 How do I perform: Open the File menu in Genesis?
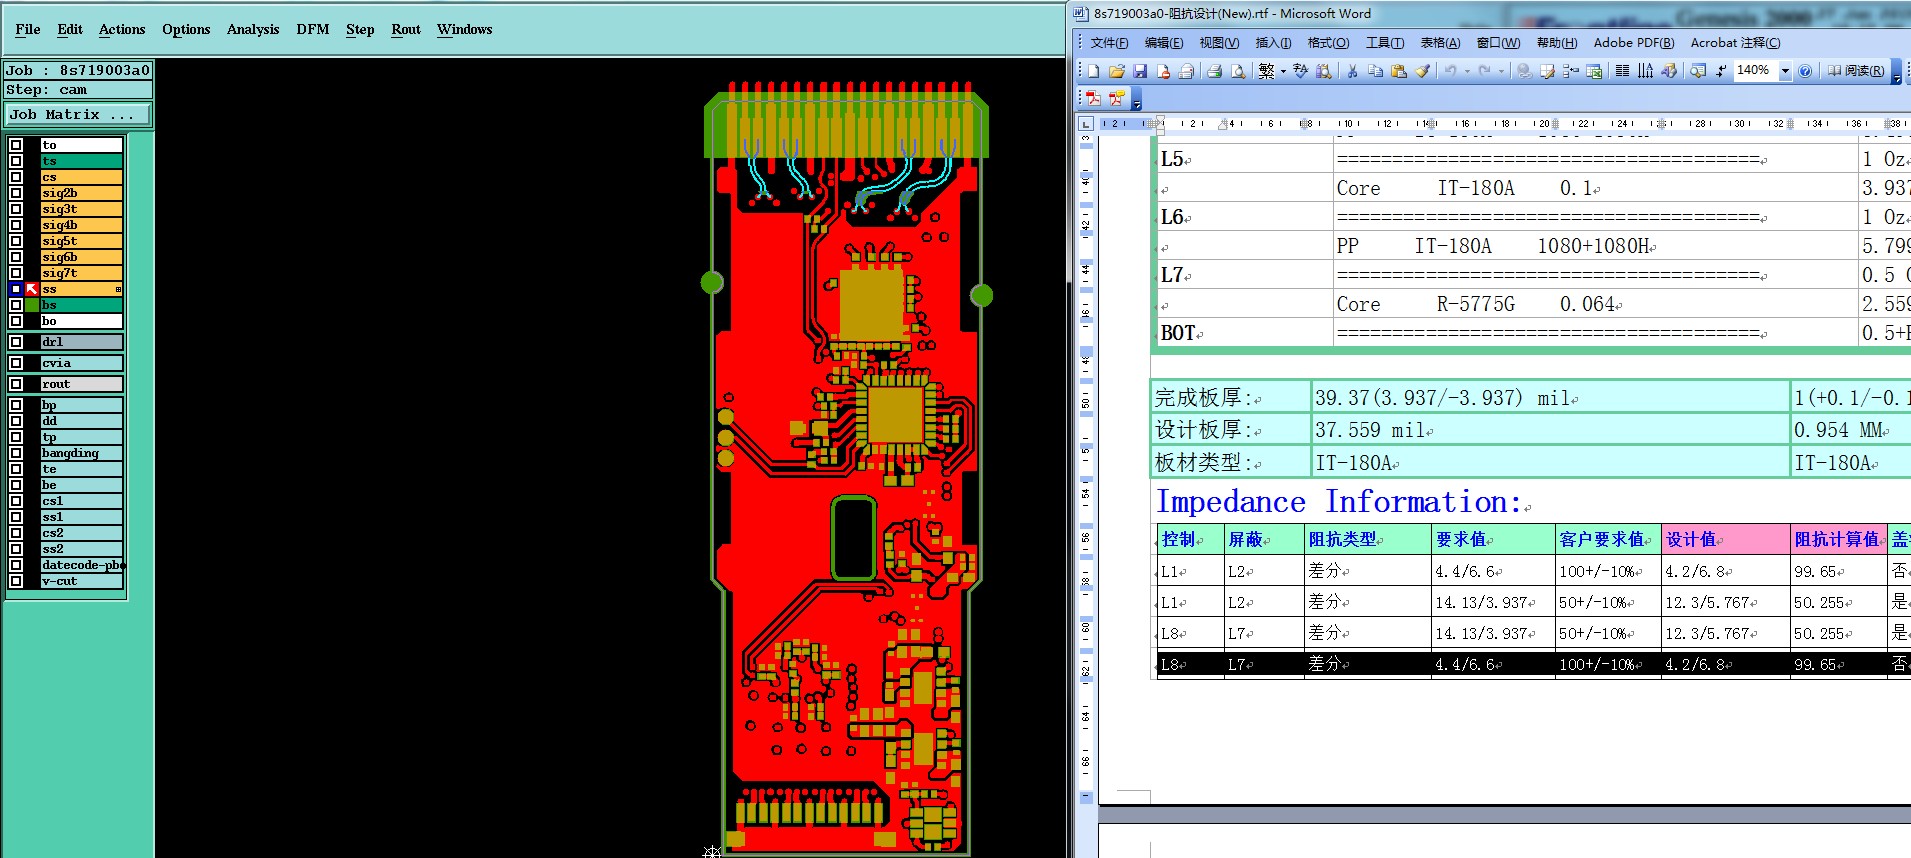[x=28, y=29]
